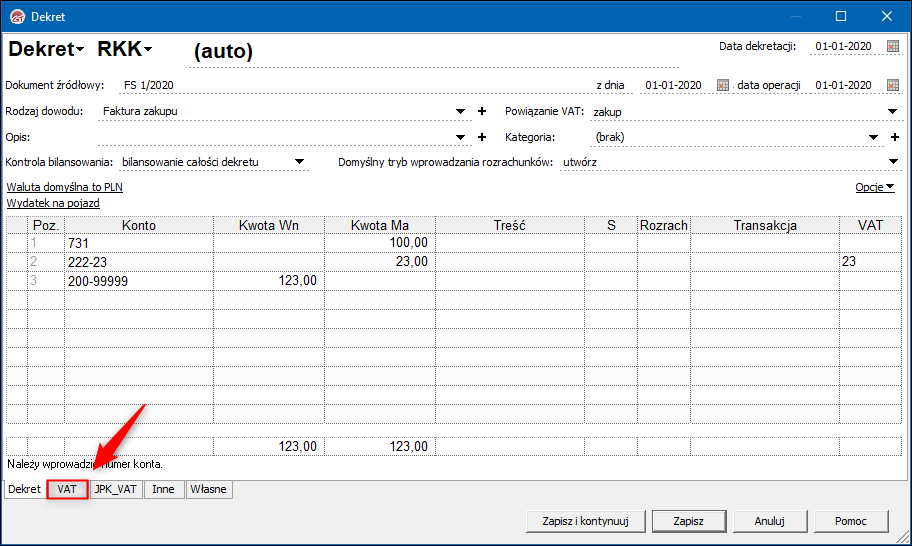The width and height of the screenshot is (912, 546).
Task: Select account cell 200-99999
Action: click(x=138, y=281)
